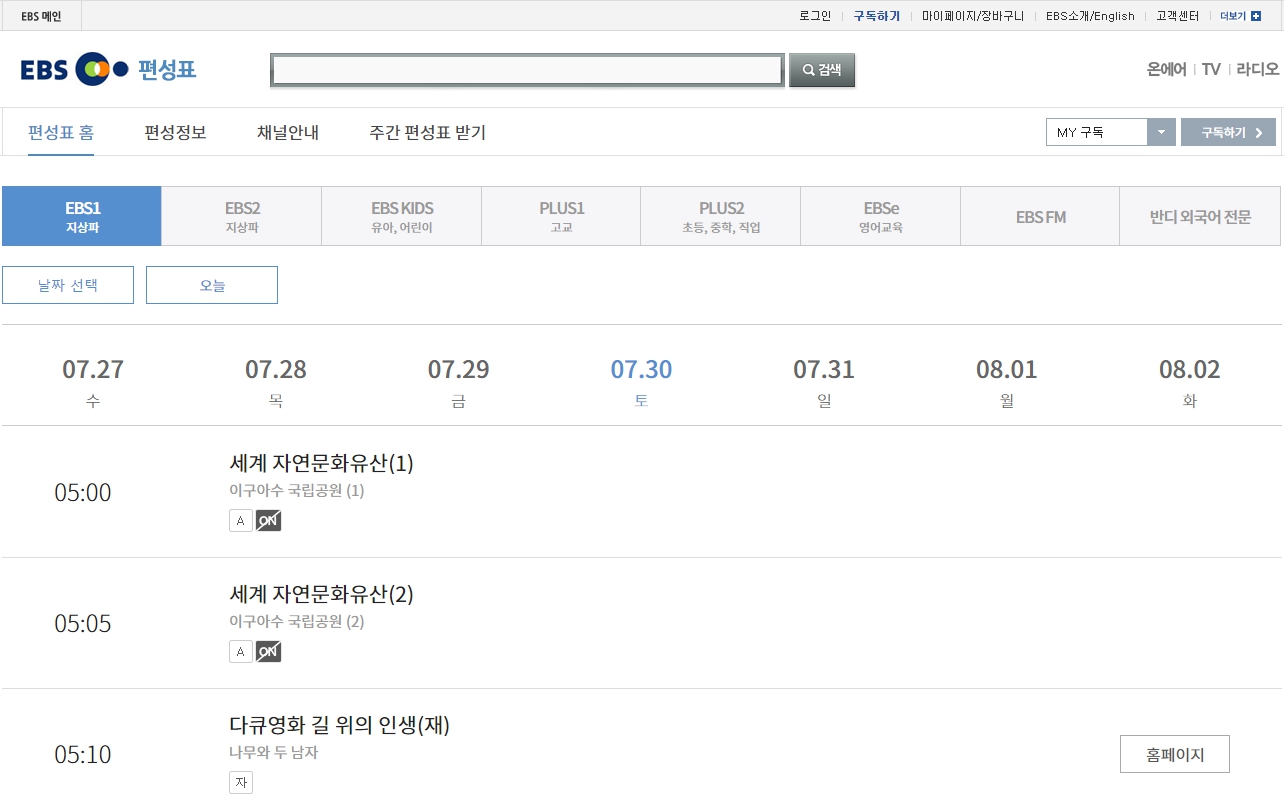This screenshot has width=1284, height=810.
Task: Click the 자 subtitle badge under 다큐영화 길 위의 인생
Action: [241, 782]
